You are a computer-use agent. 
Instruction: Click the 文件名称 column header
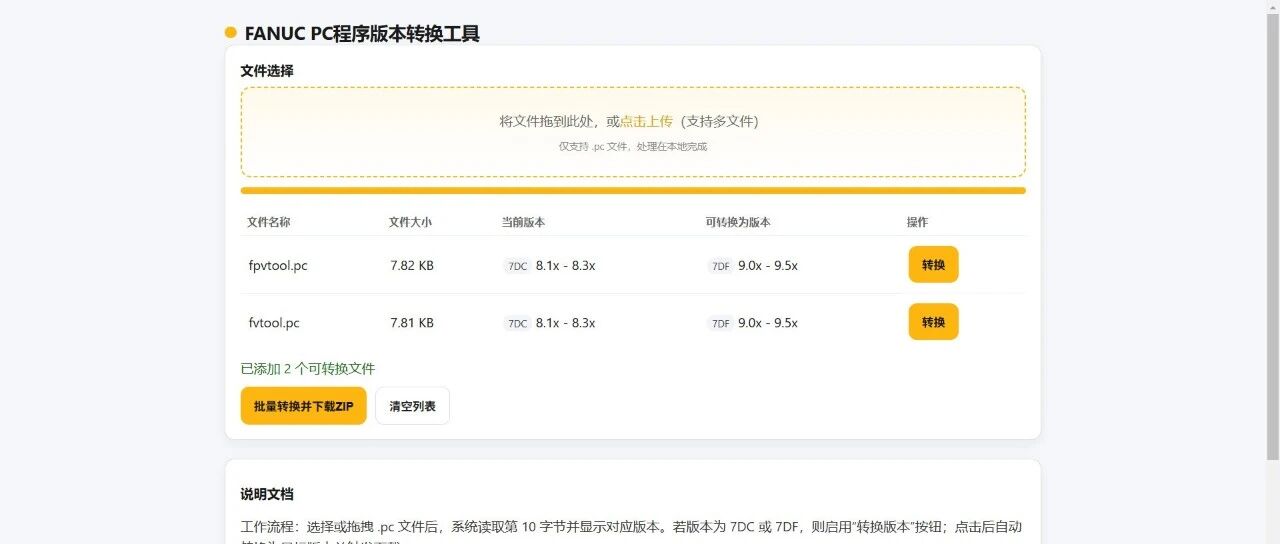tap(269, 222)
